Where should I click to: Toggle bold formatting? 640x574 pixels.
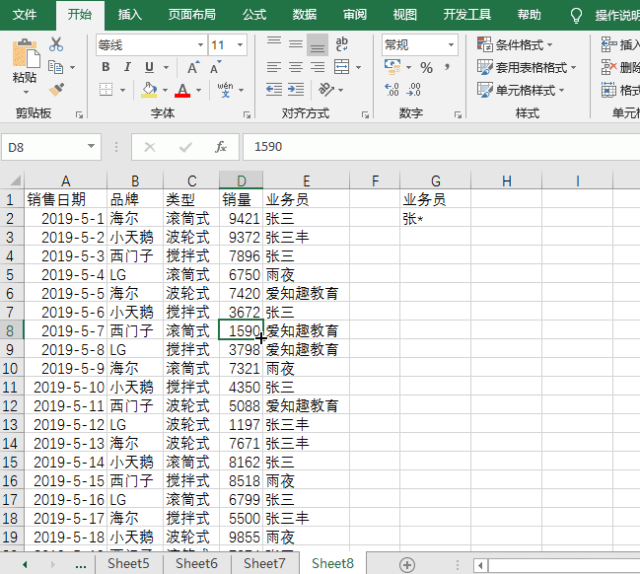[106, 67]
